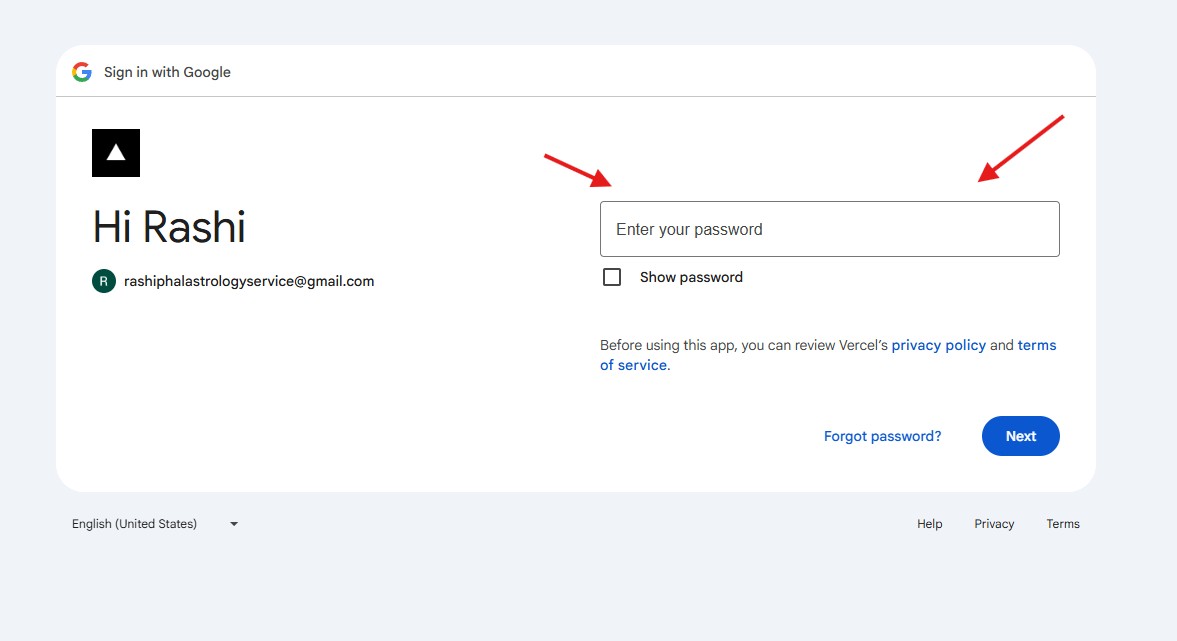Click the Google "G" logo
The image size is (1177, 641).
tap(82, 72)
